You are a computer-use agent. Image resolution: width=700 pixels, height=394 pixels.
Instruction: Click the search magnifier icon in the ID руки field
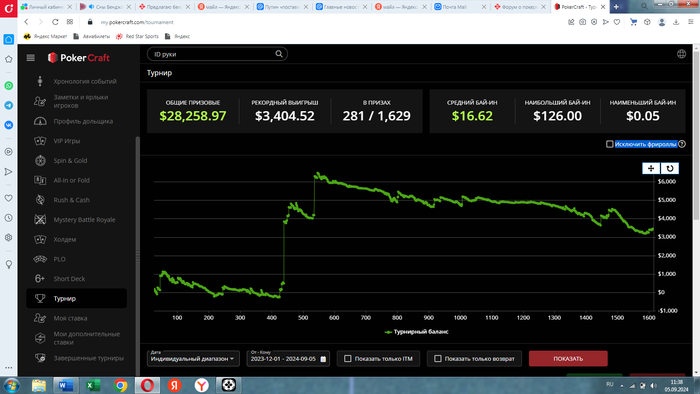(279, 54)
